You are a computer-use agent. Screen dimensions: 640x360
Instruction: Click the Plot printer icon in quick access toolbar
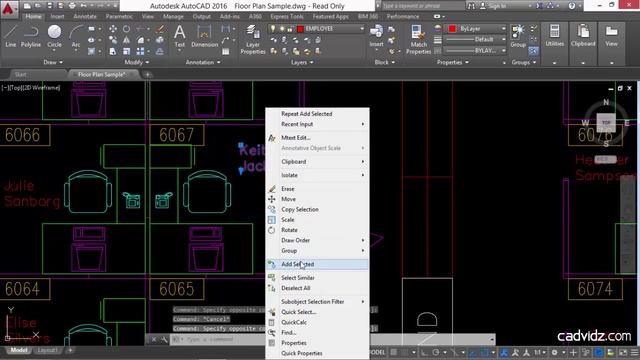click(72, 6)
